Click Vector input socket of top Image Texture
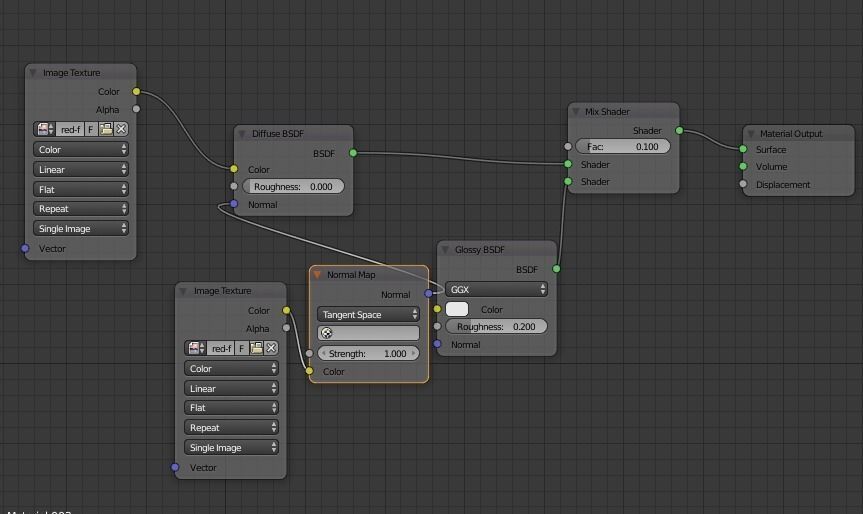The width and height of the screenshot is (863, 514). pos(25,248)
